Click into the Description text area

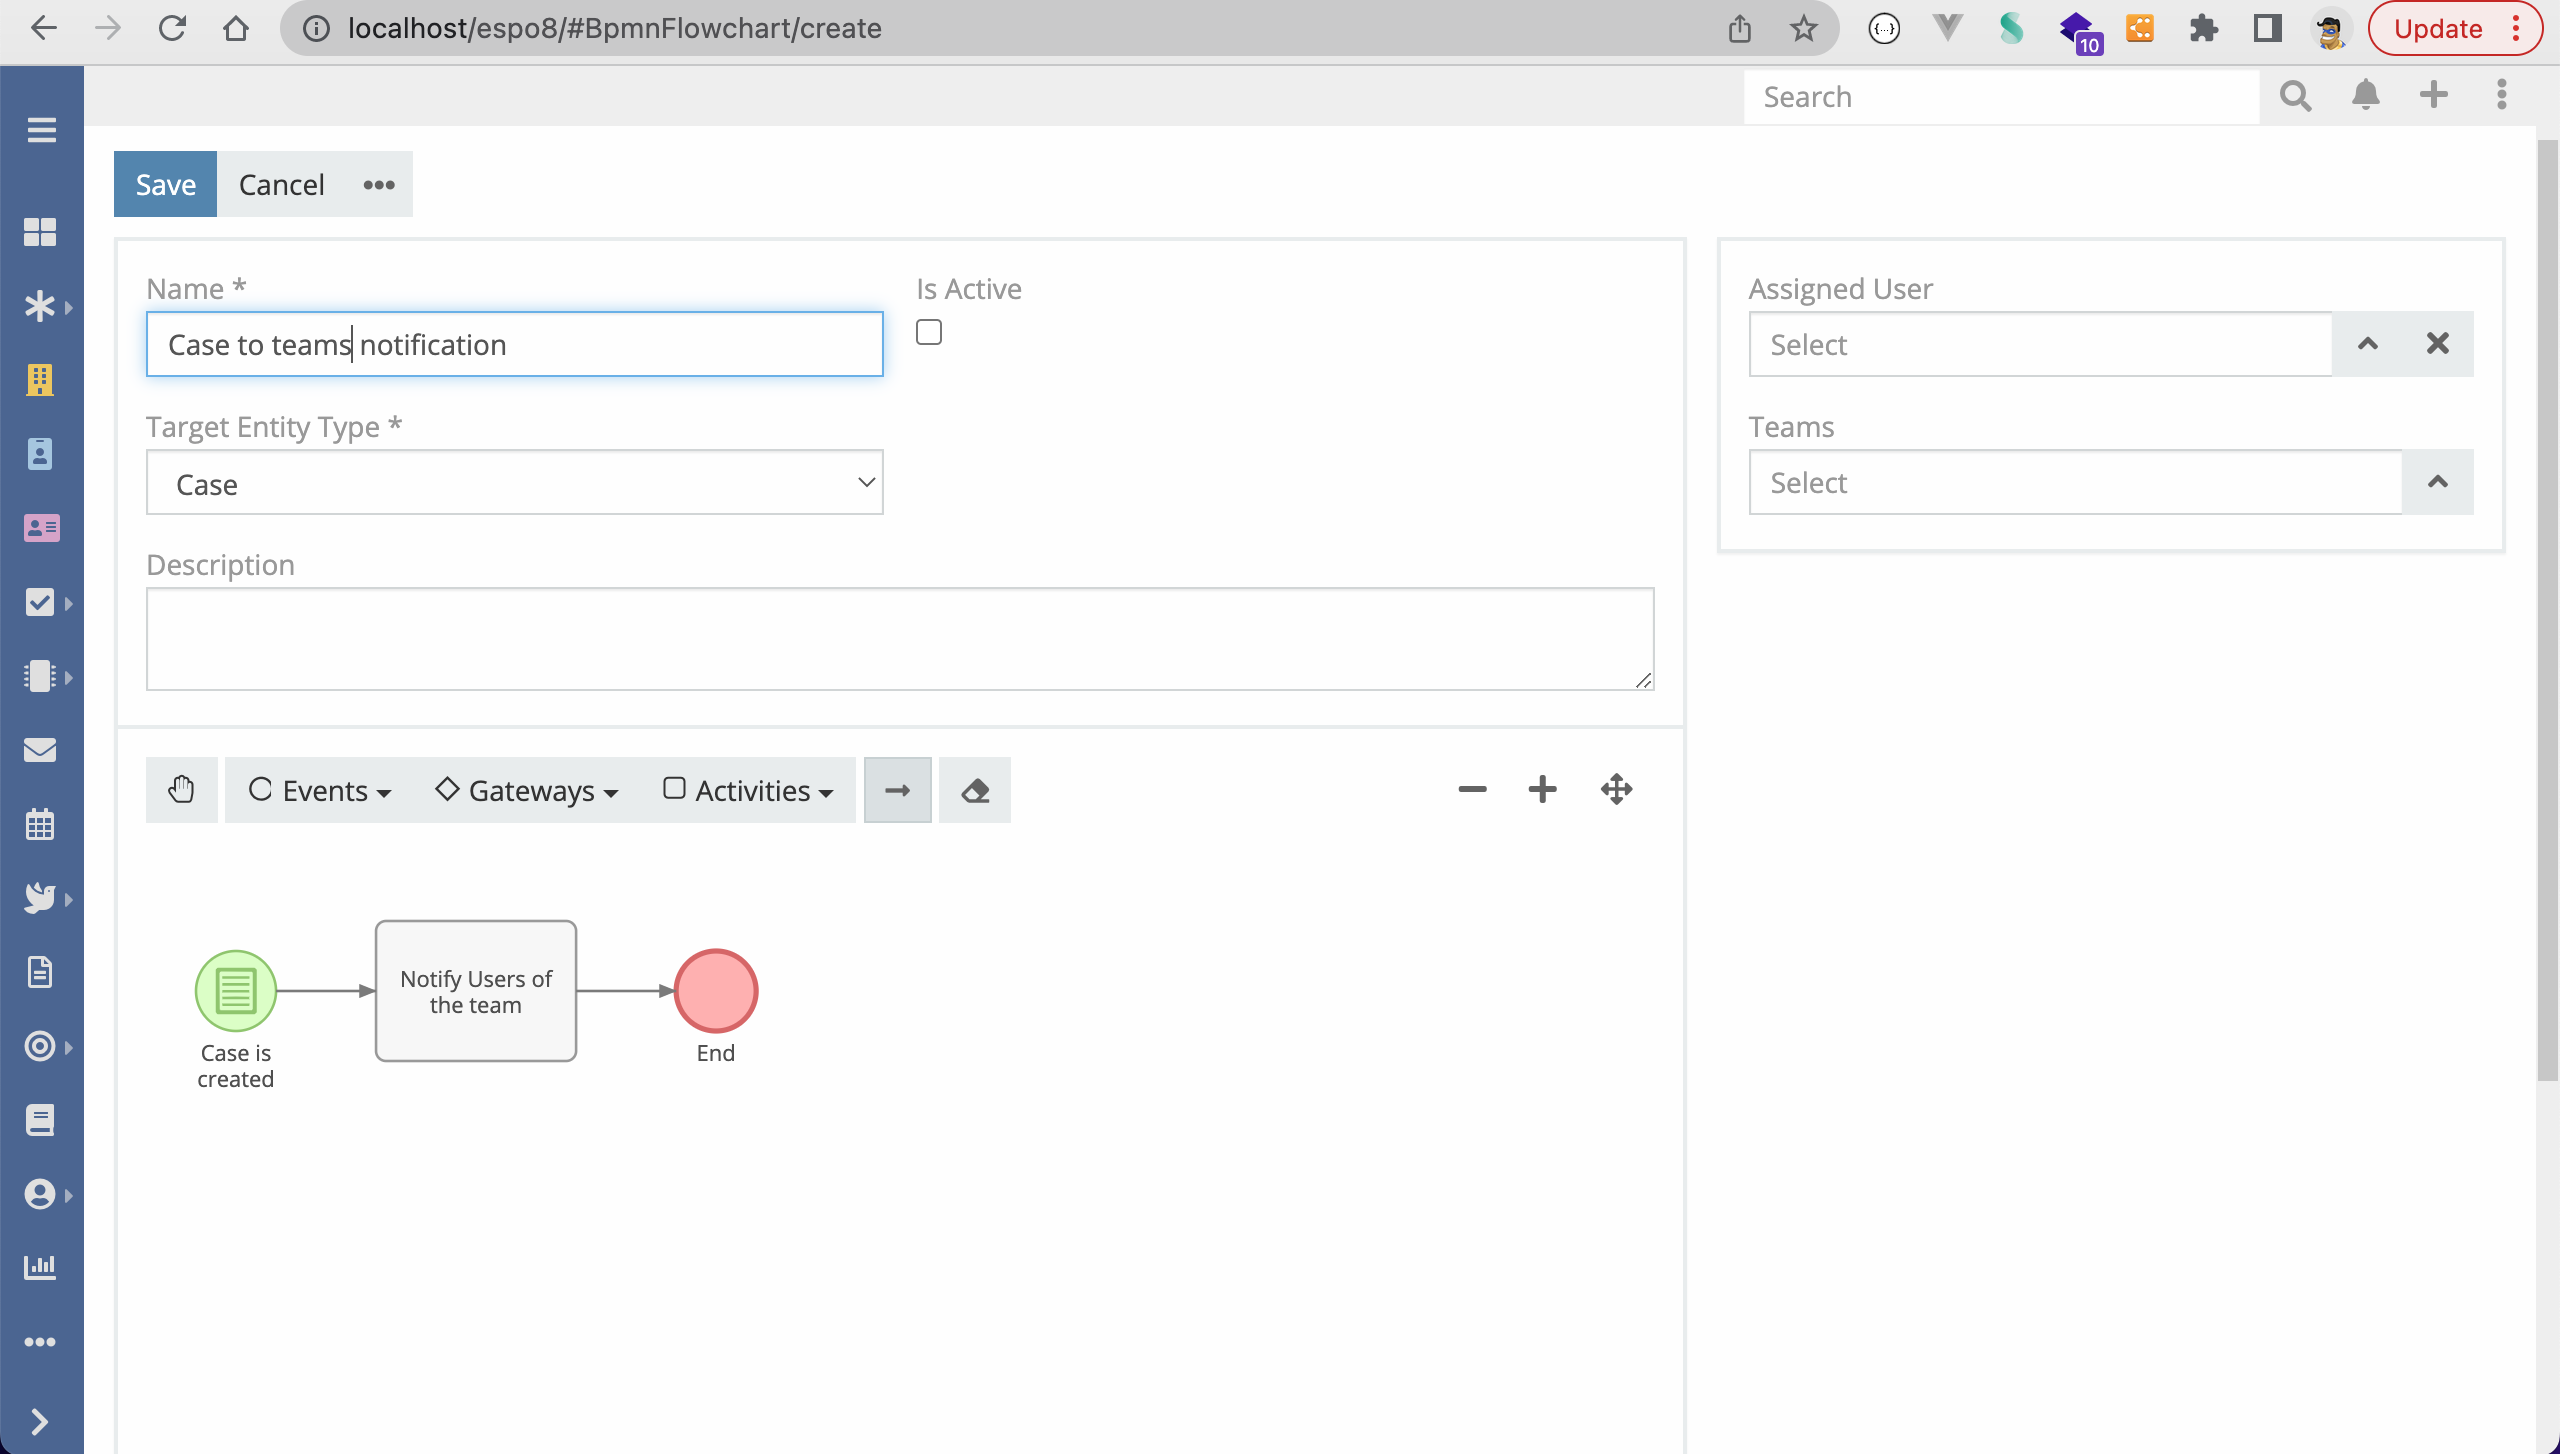point(900,639)
